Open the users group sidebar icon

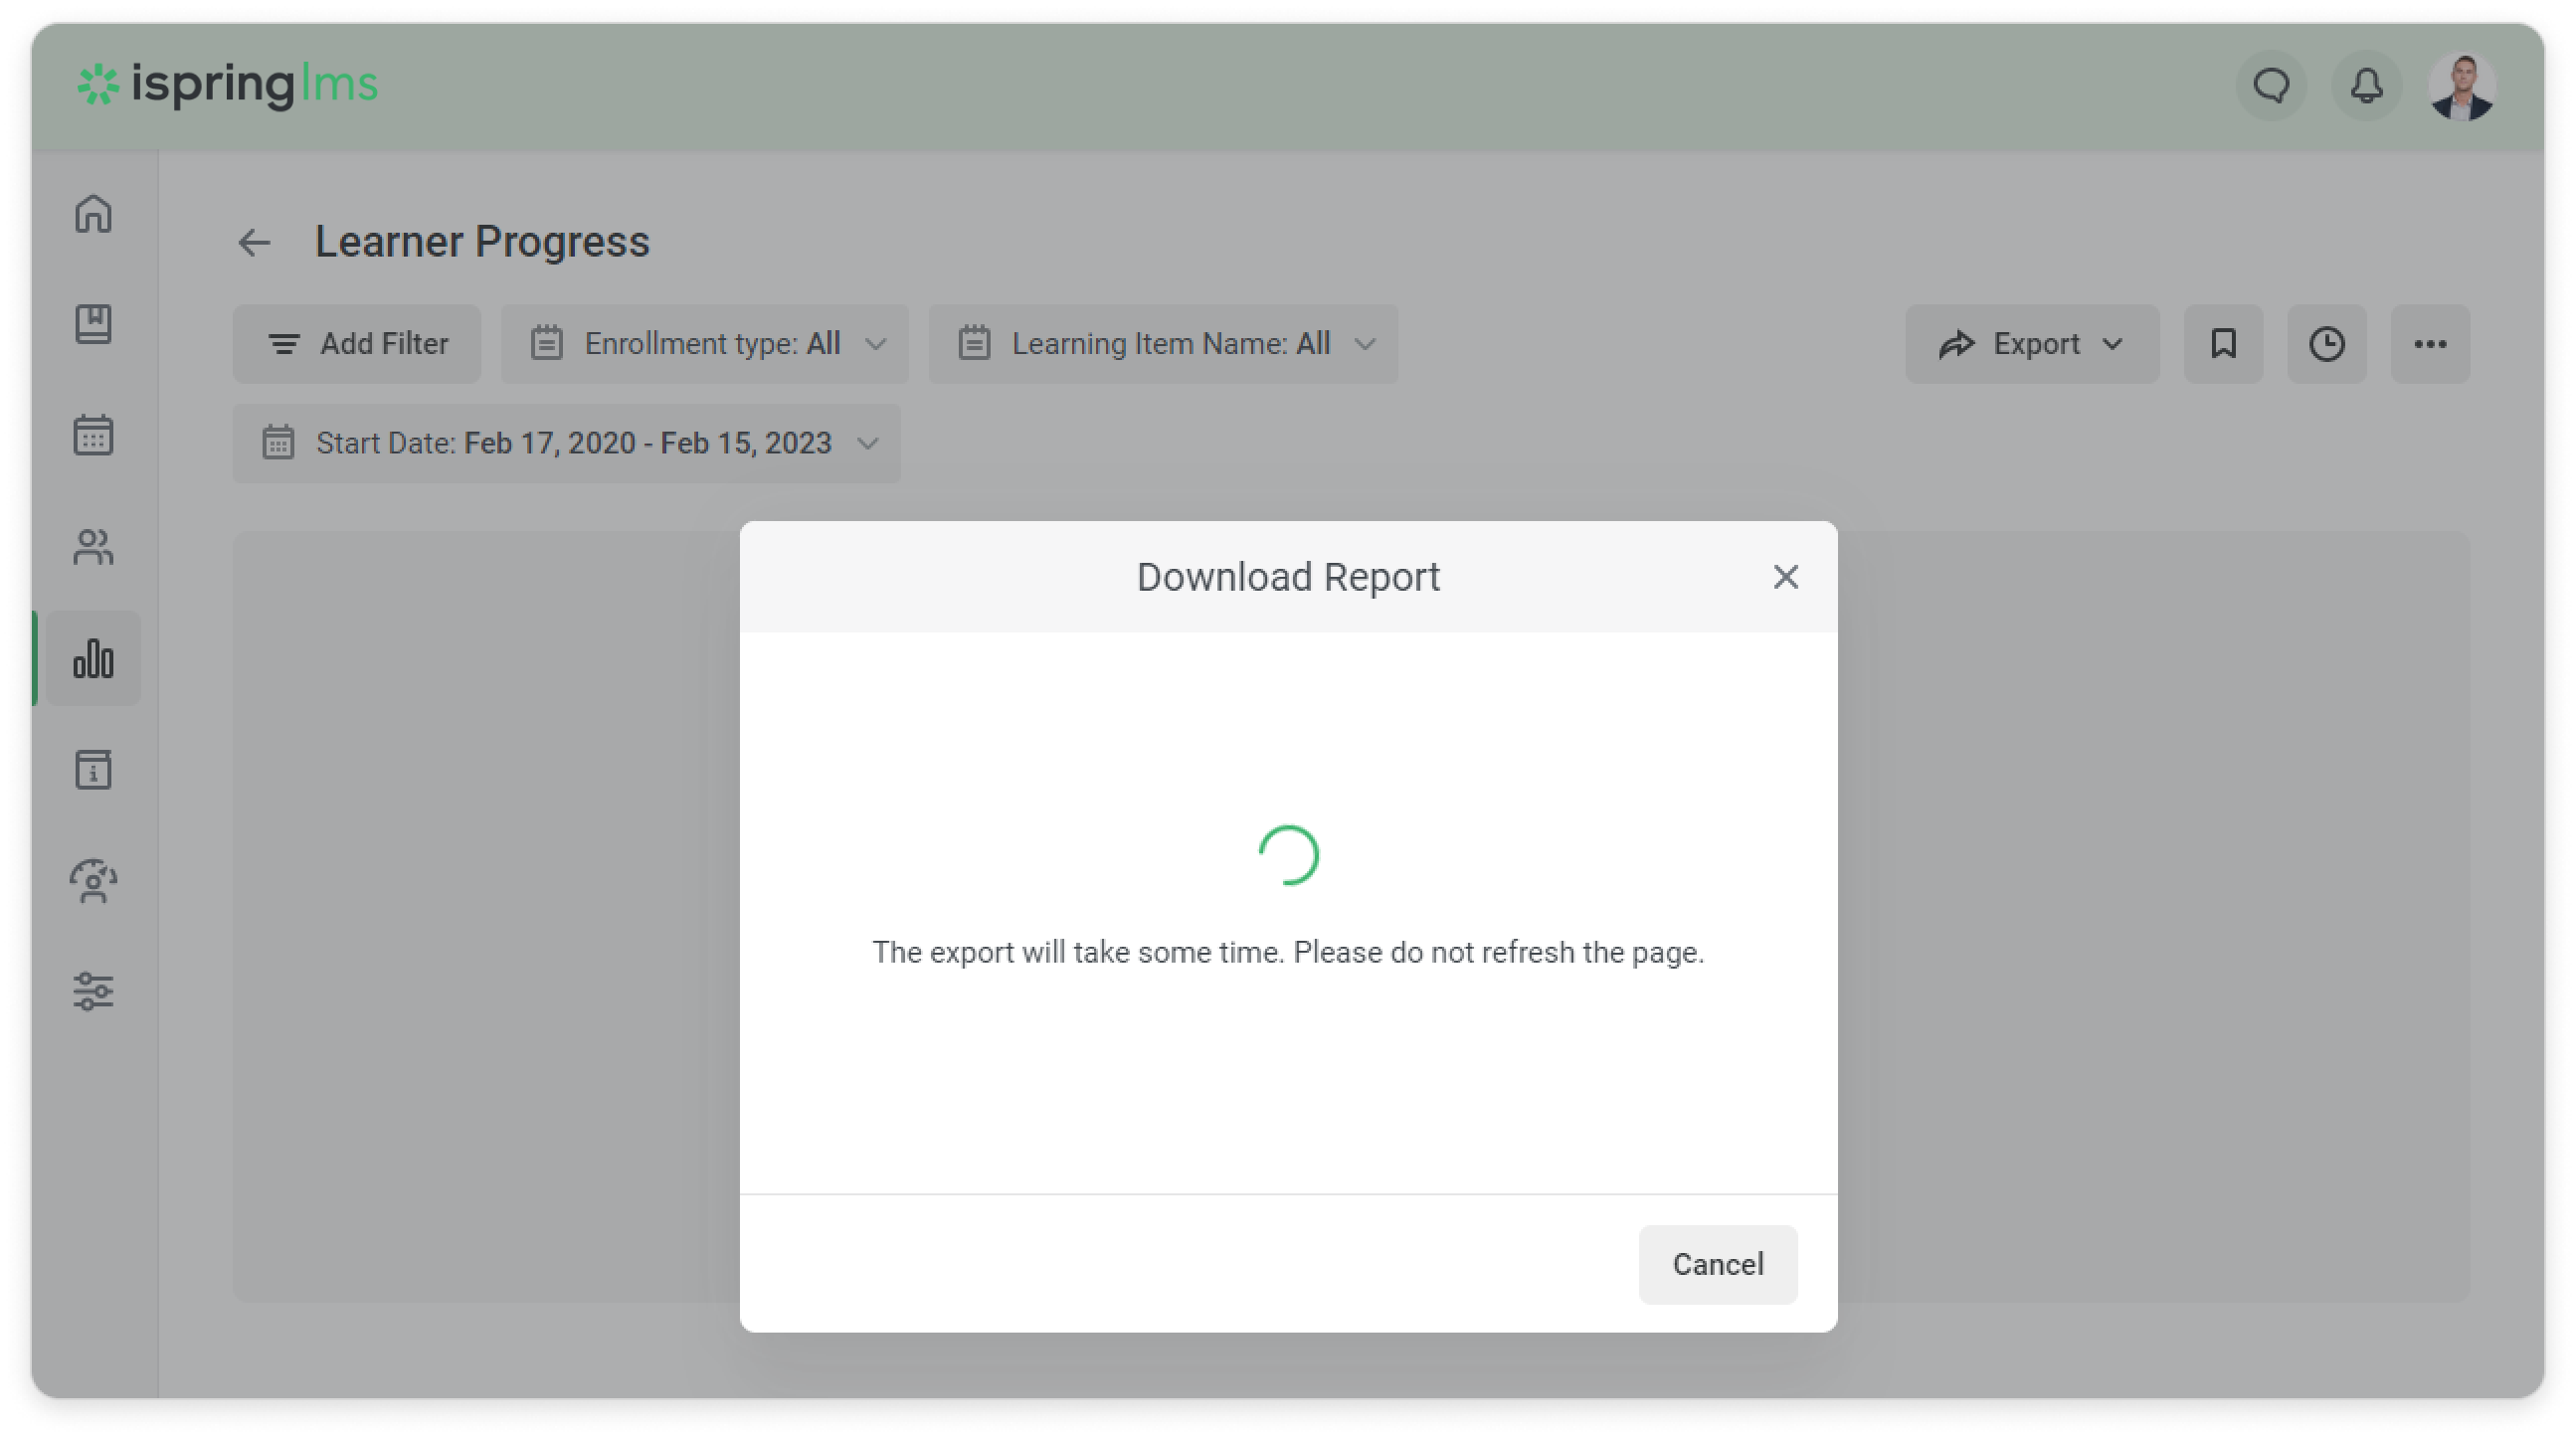pyautogui.click(x=93, y=547)
